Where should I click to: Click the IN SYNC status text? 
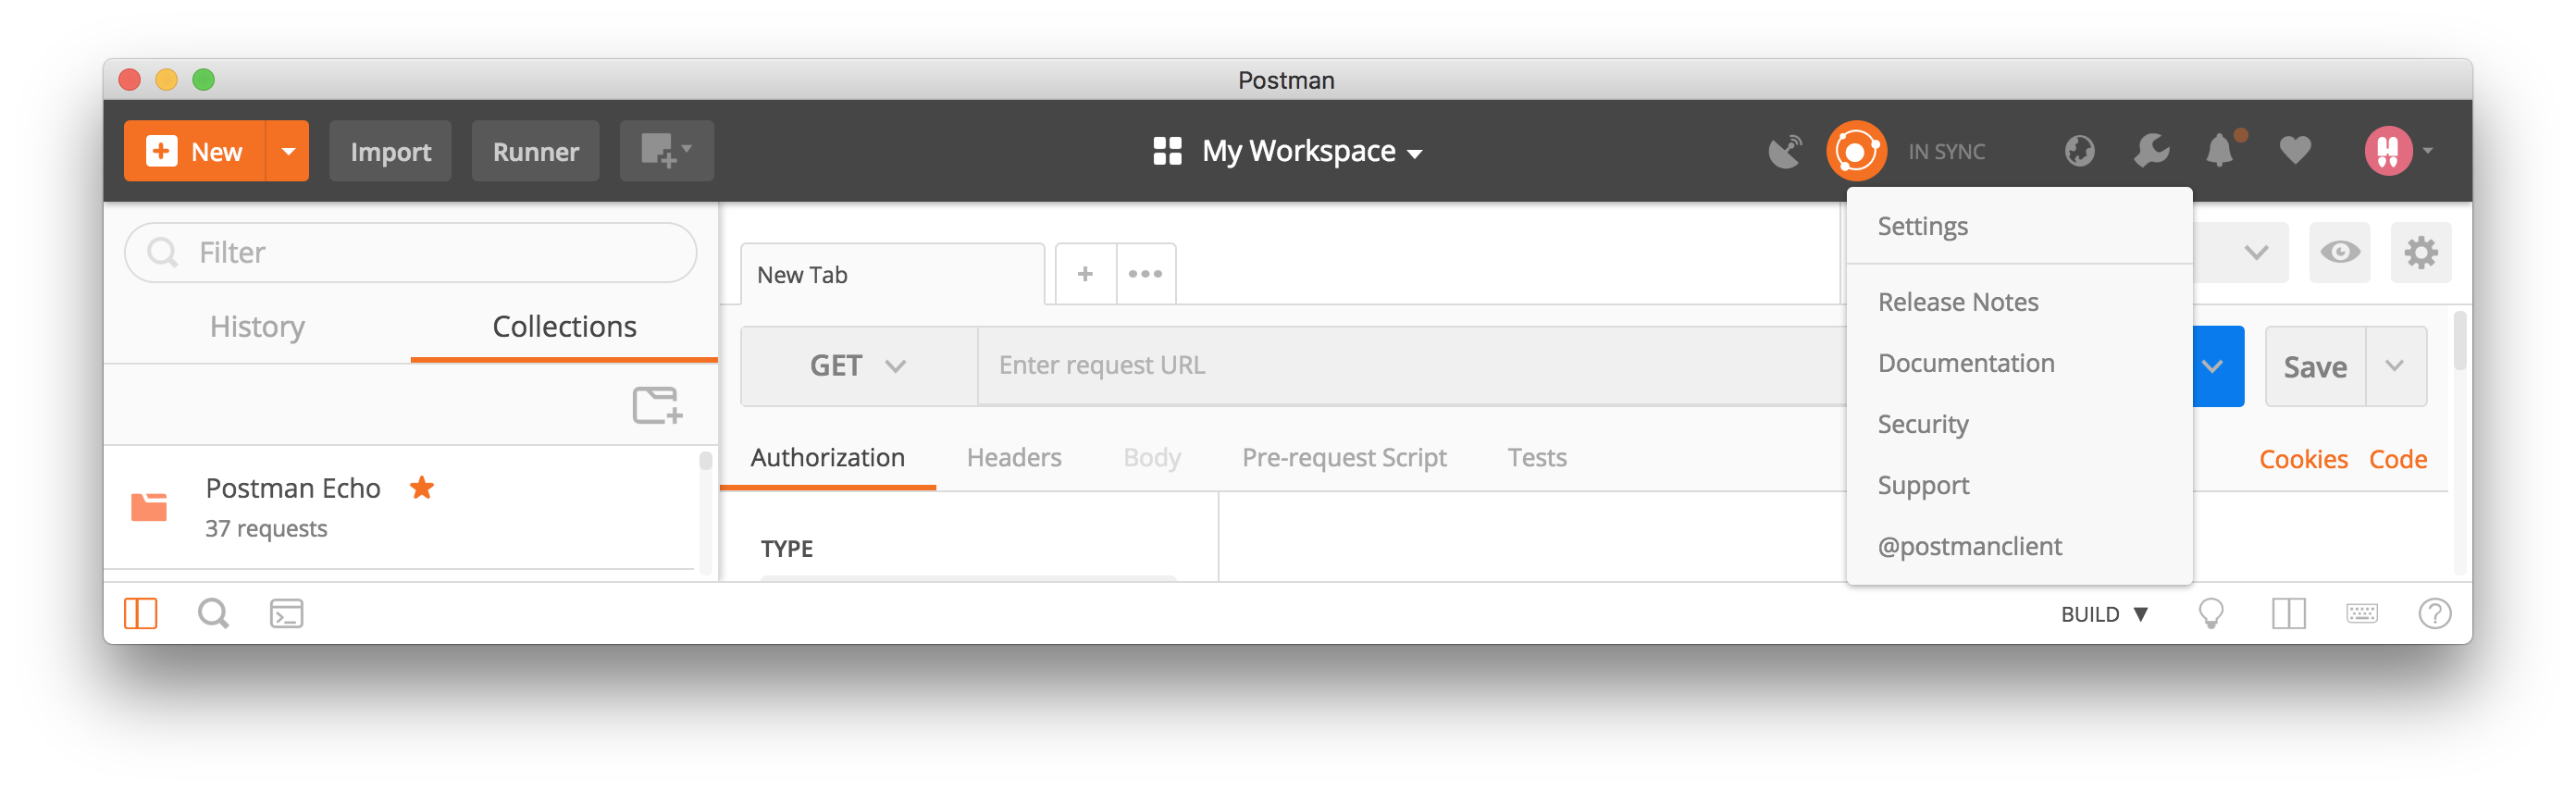tap(1946, 152)
